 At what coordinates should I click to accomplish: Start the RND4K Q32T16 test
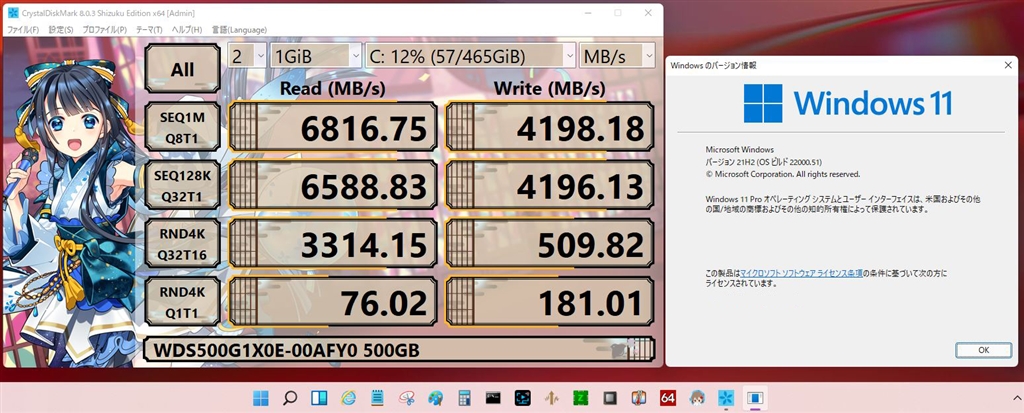tap(182, 244)
